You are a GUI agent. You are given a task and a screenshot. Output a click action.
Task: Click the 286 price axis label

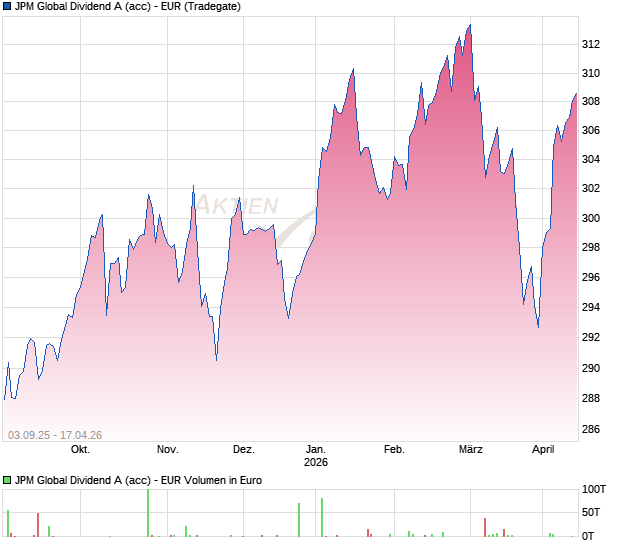pos(591,429)
